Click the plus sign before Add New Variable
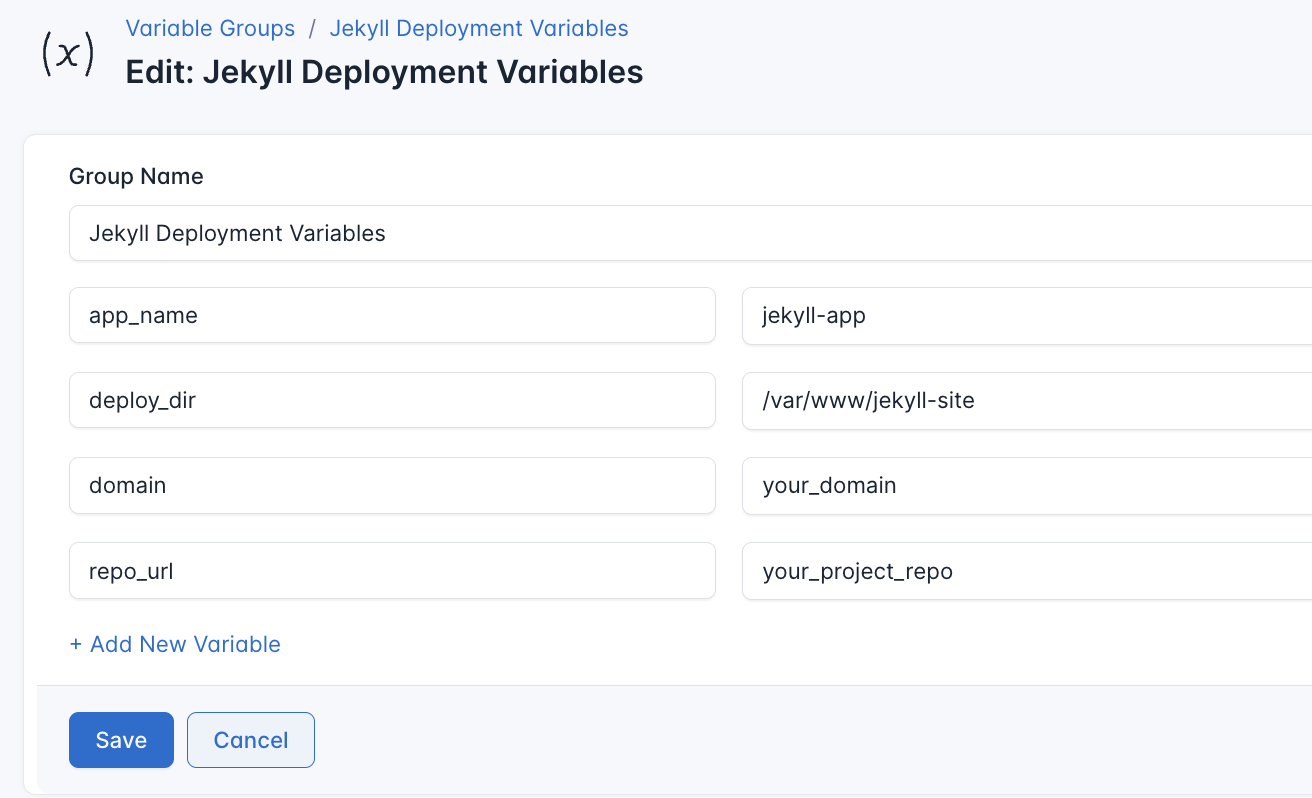1312x798 pixels. click(x=76, y=644)
